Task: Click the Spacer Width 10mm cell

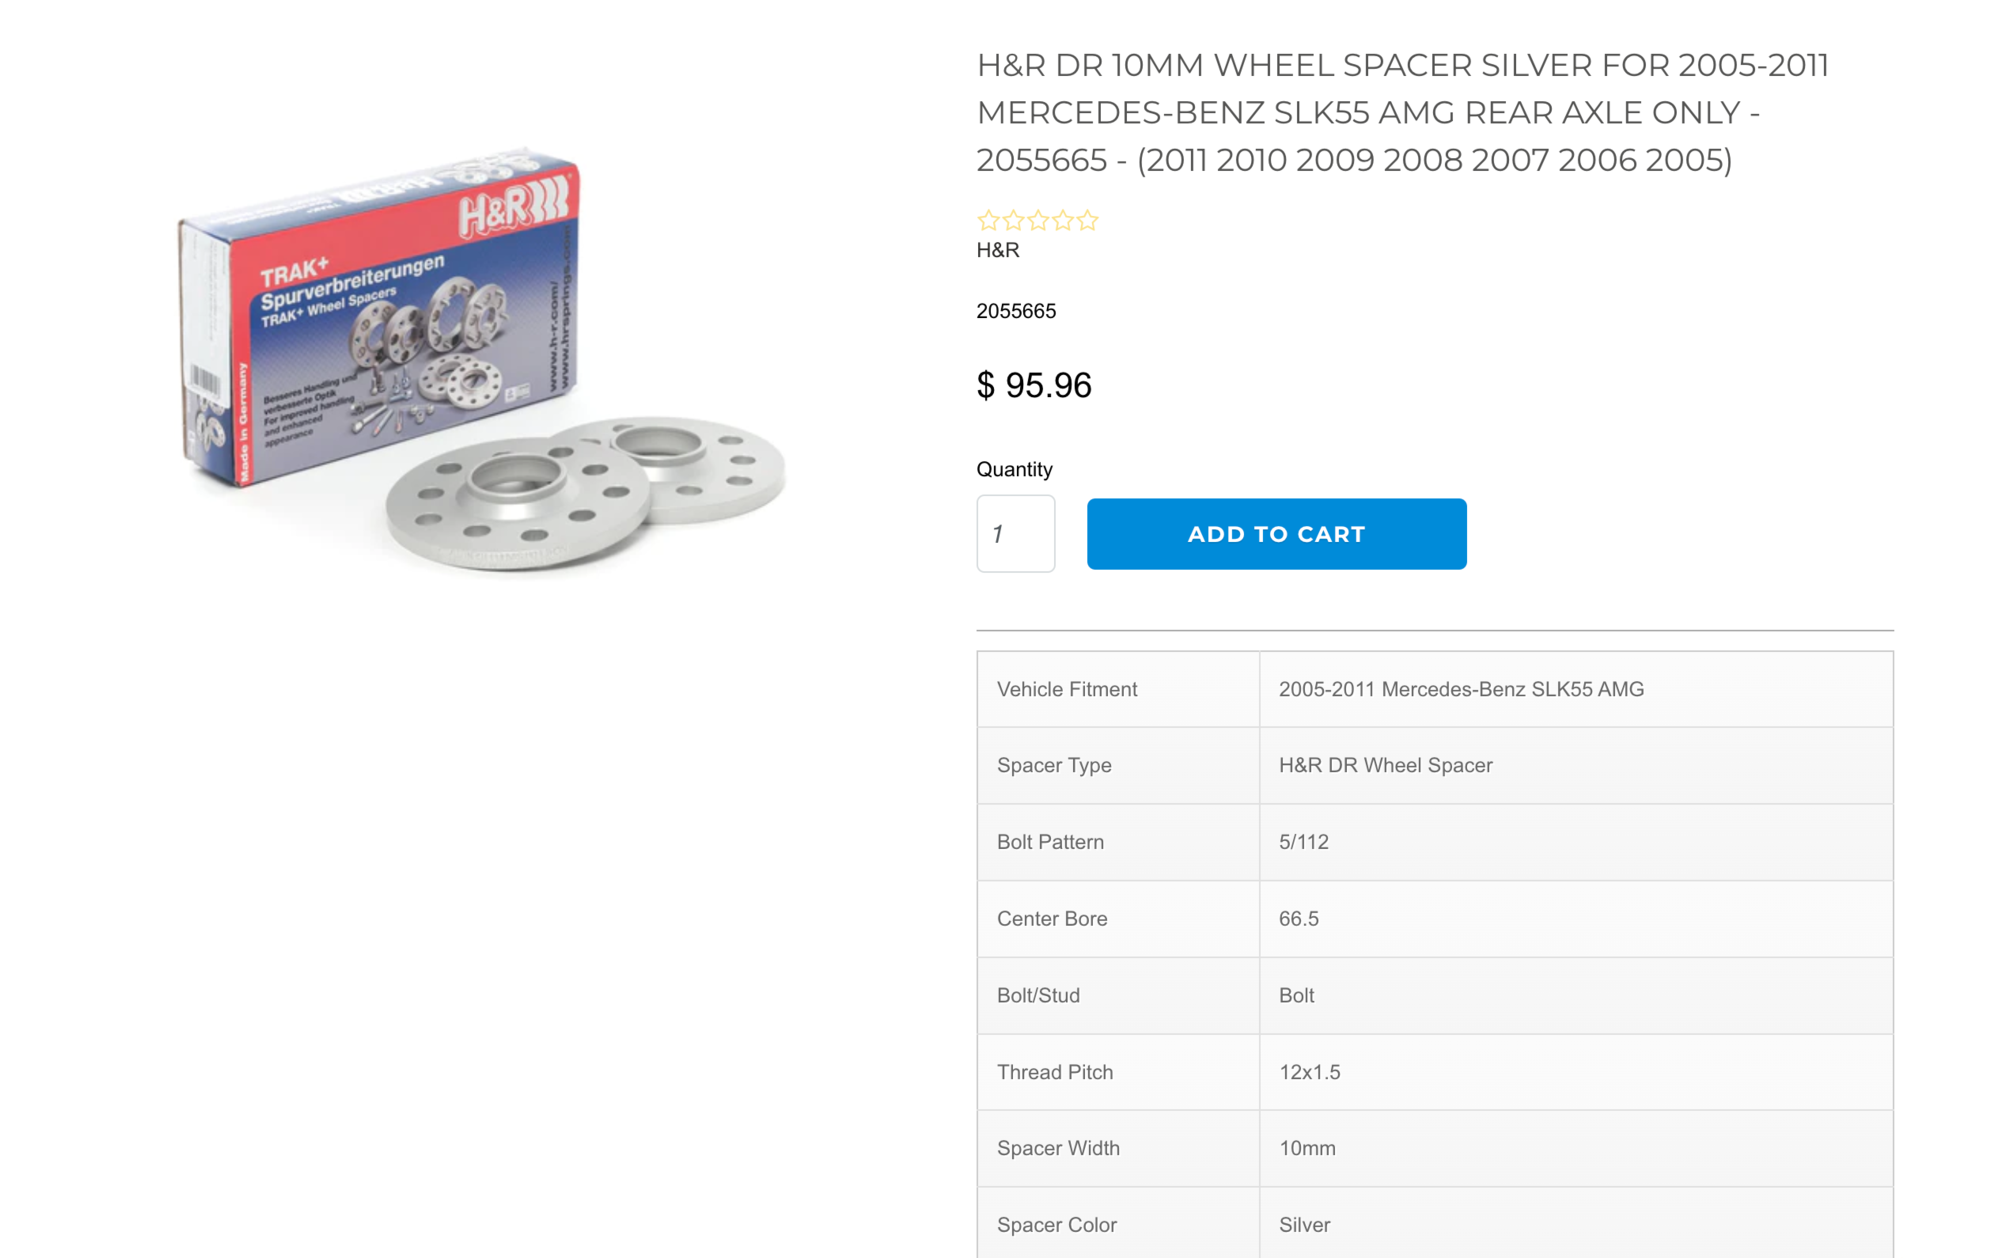Action: click(x=1576, y=1148)
